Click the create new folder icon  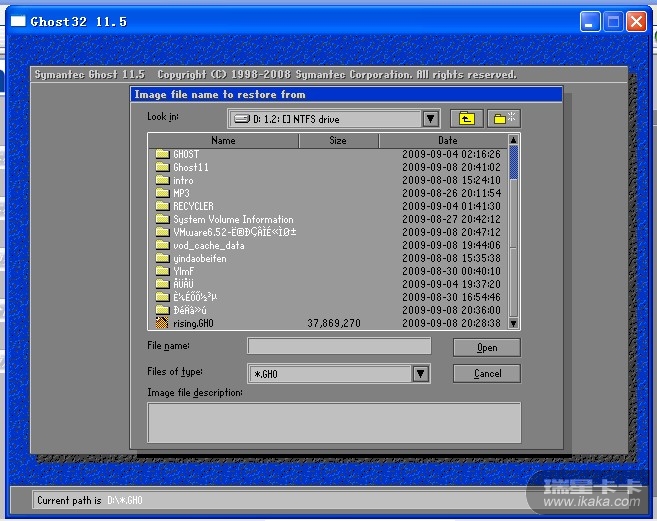[504, 119]
